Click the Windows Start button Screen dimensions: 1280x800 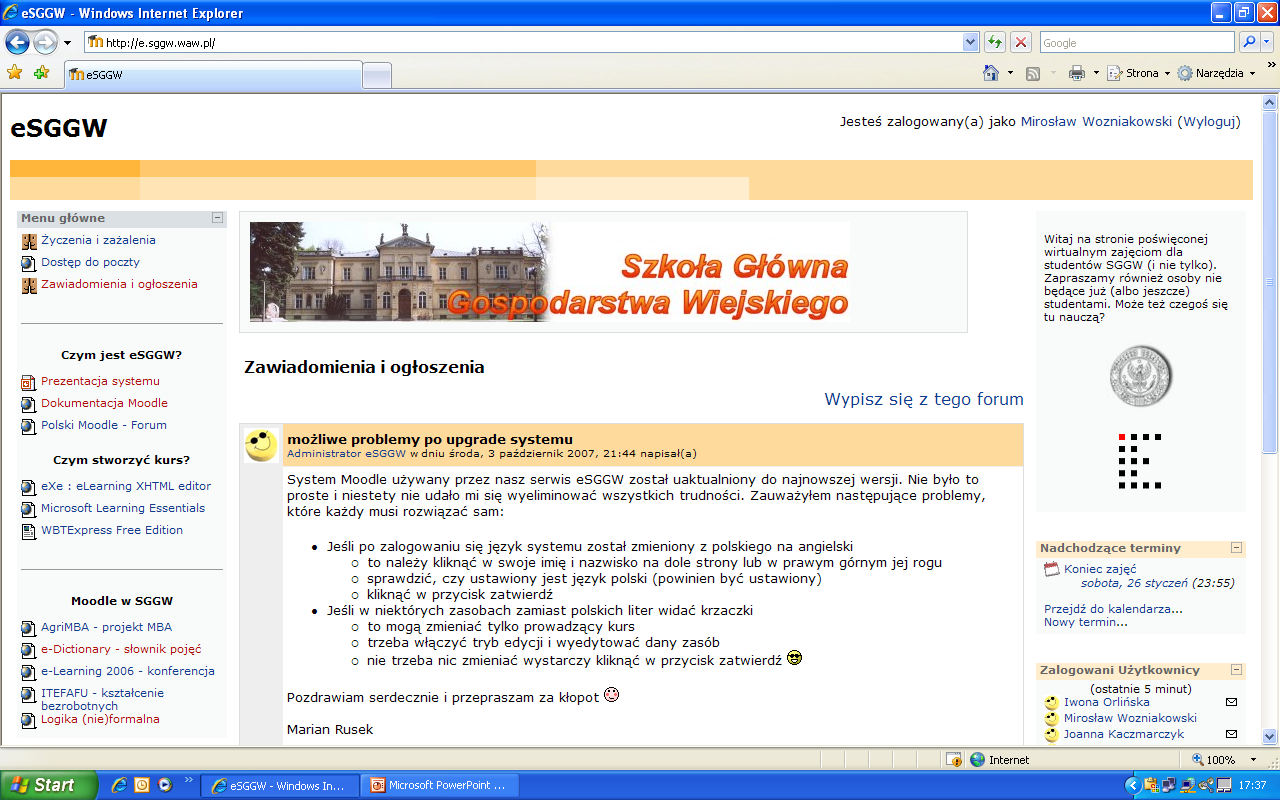pos(49,785)
